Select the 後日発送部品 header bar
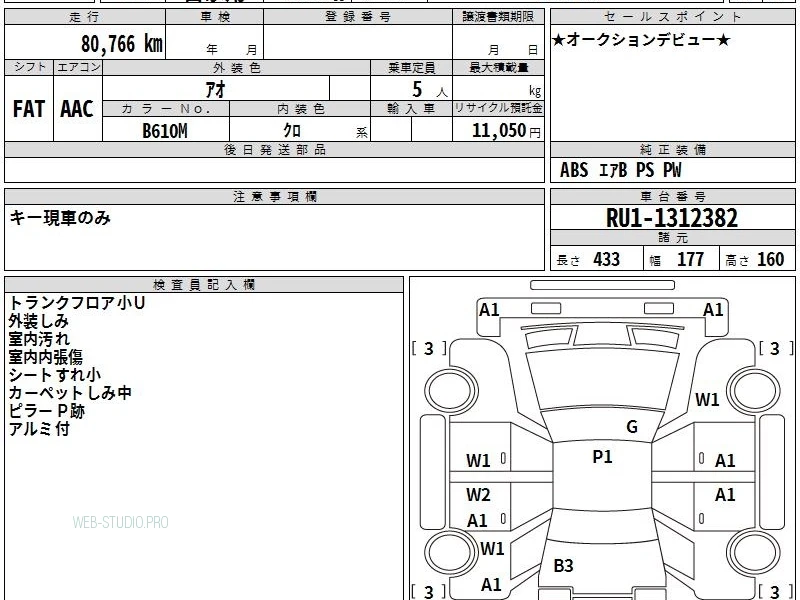The height and width of the screenshot is (600, 800). point(274,150)
